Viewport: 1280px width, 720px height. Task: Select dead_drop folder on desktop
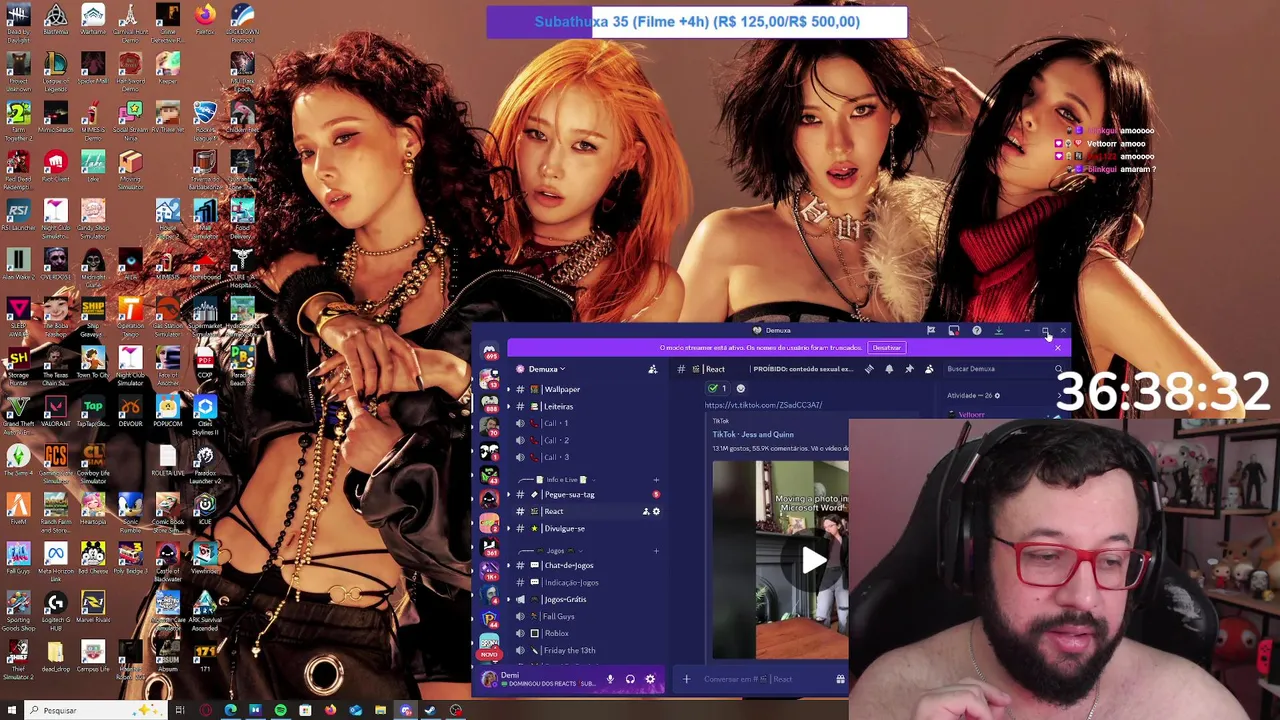point(55,657)
